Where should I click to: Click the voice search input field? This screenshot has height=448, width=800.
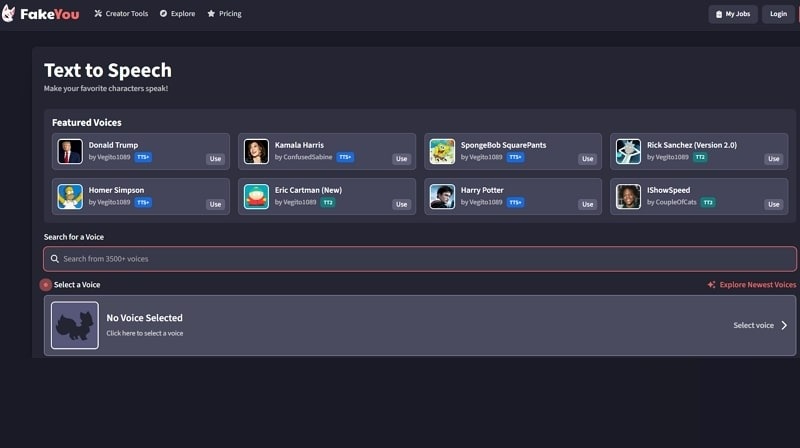[420, 259]
